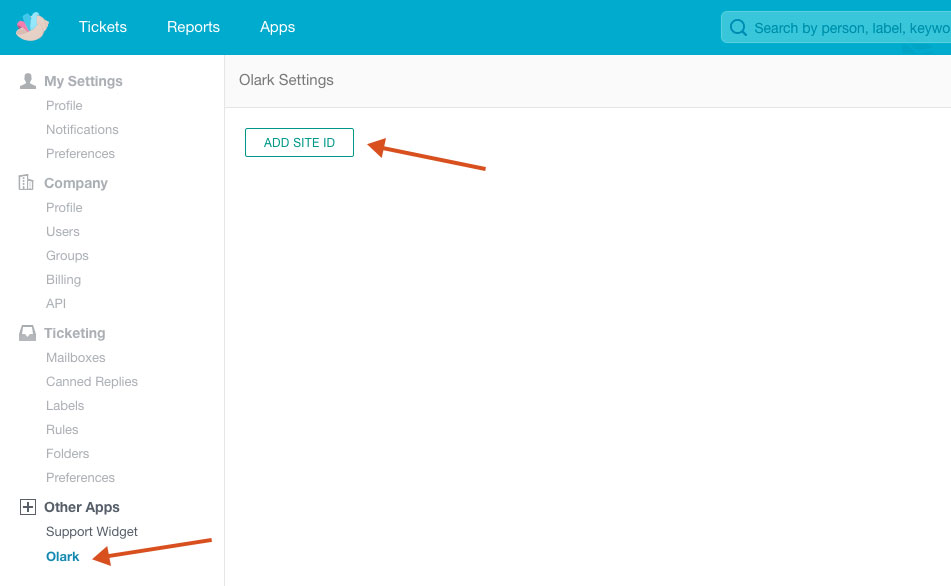Navigate to Mailboxes settings
The width and height of the screenshot is (951, 586).
75,357
